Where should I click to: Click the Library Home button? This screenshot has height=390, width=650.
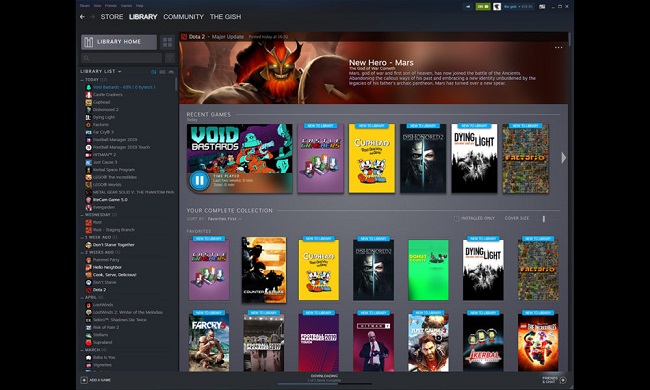pyautogui.click(x=119, y=42)
